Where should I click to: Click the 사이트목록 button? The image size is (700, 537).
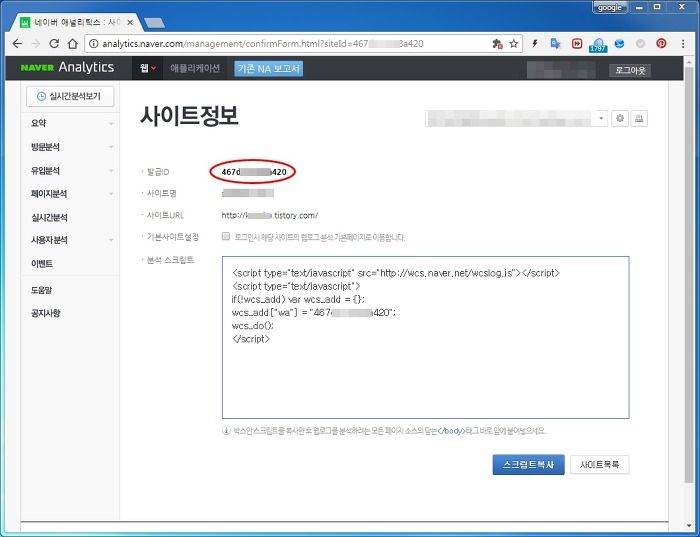(600, 465)
